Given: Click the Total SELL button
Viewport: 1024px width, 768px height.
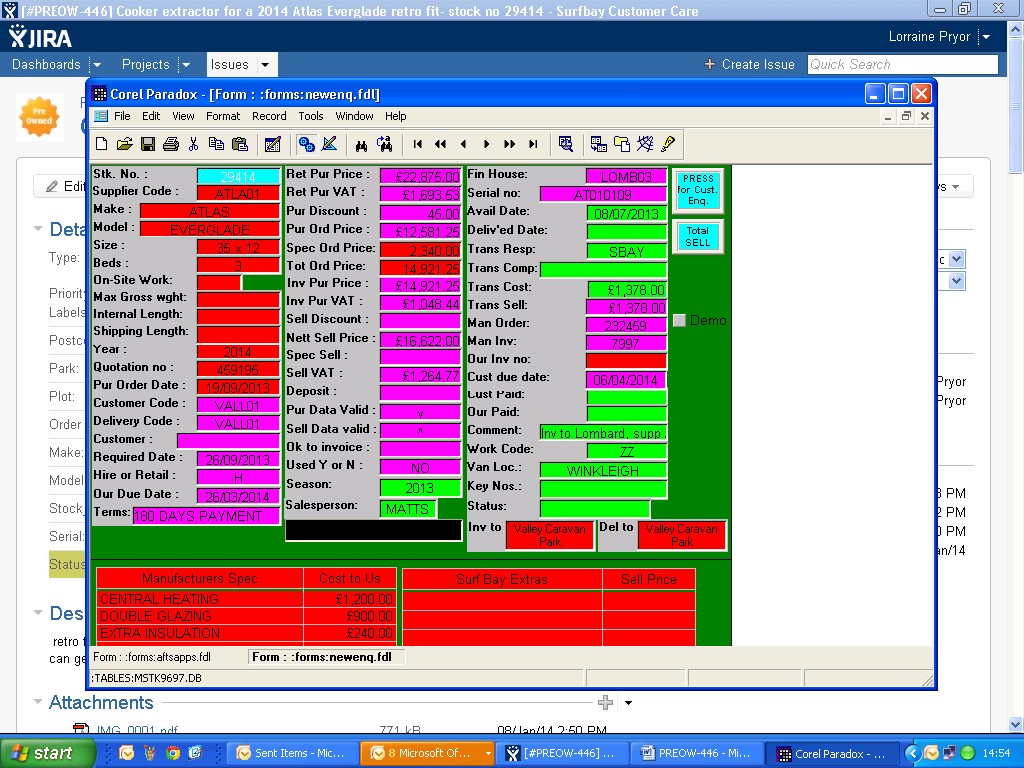Looking at the screenshot, I should tap(697, 237).
